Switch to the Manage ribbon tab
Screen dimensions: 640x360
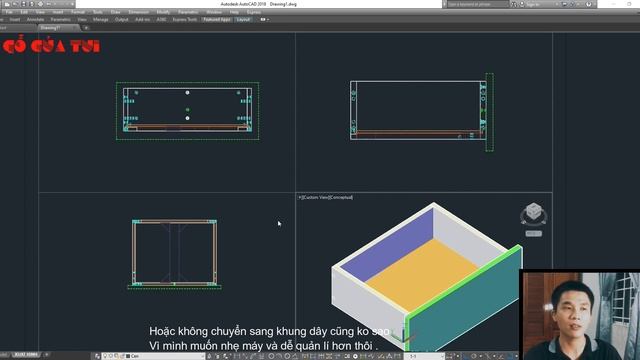click(100, 20)
